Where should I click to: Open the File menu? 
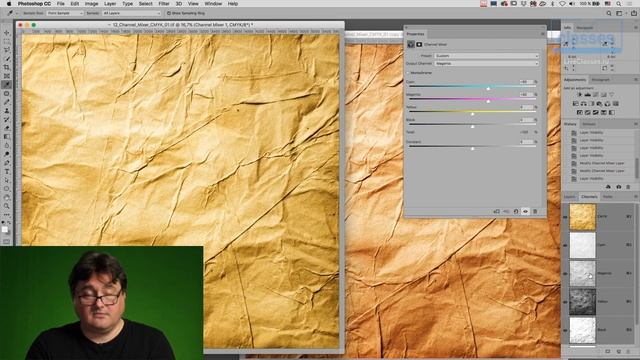point(60,4)
